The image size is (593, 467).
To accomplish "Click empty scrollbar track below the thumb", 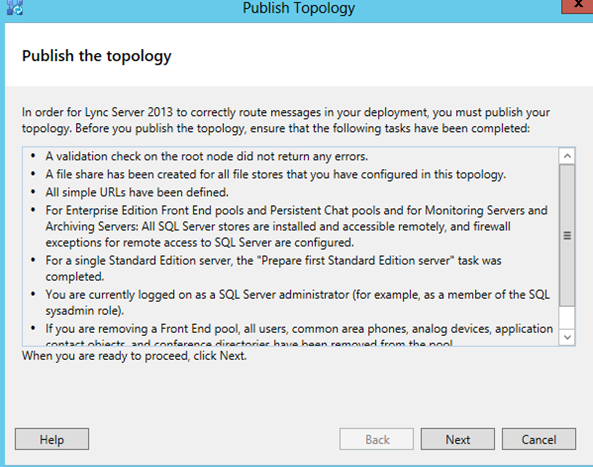I will [567, 317].
